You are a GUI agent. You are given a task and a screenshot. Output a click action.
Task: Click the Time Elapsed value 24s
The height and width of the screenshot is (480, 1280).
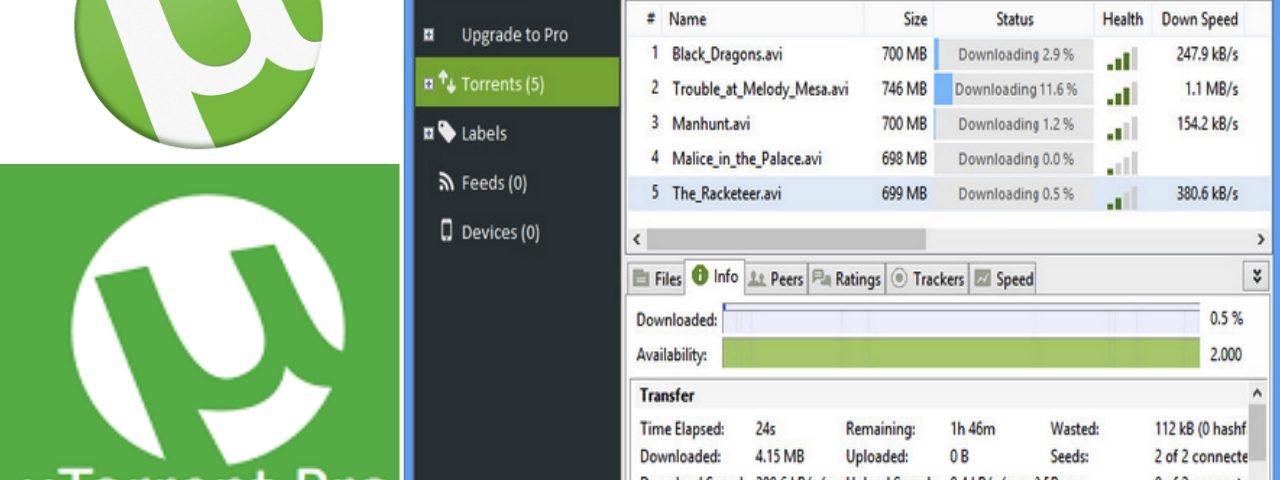tap(765, 429)
